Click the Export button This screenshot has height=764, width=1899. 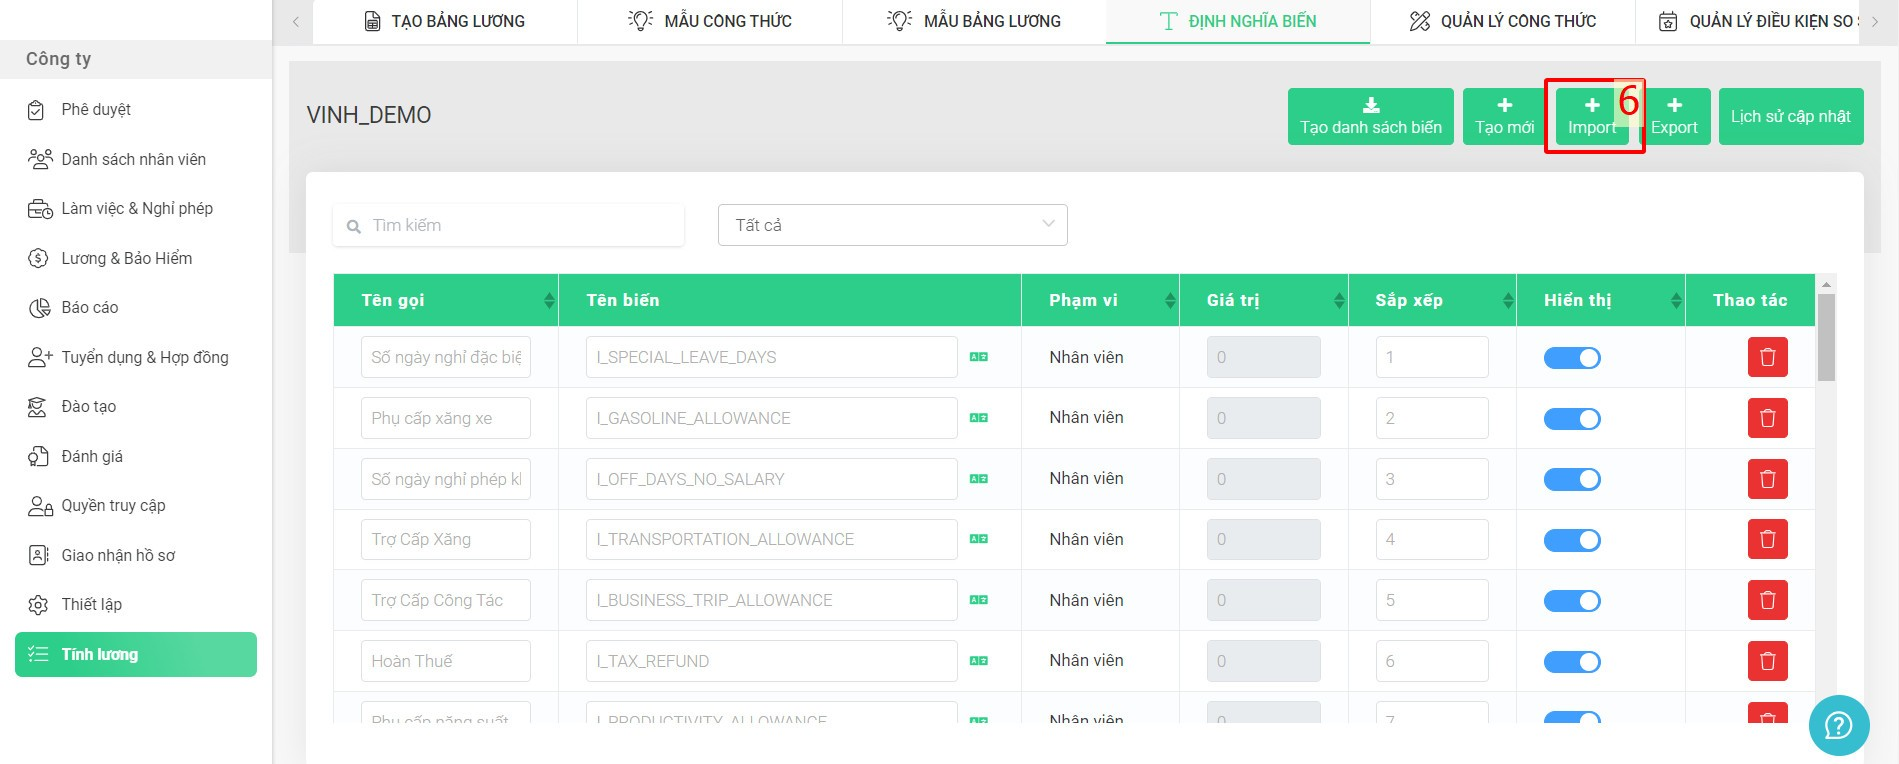[1674, 116]
